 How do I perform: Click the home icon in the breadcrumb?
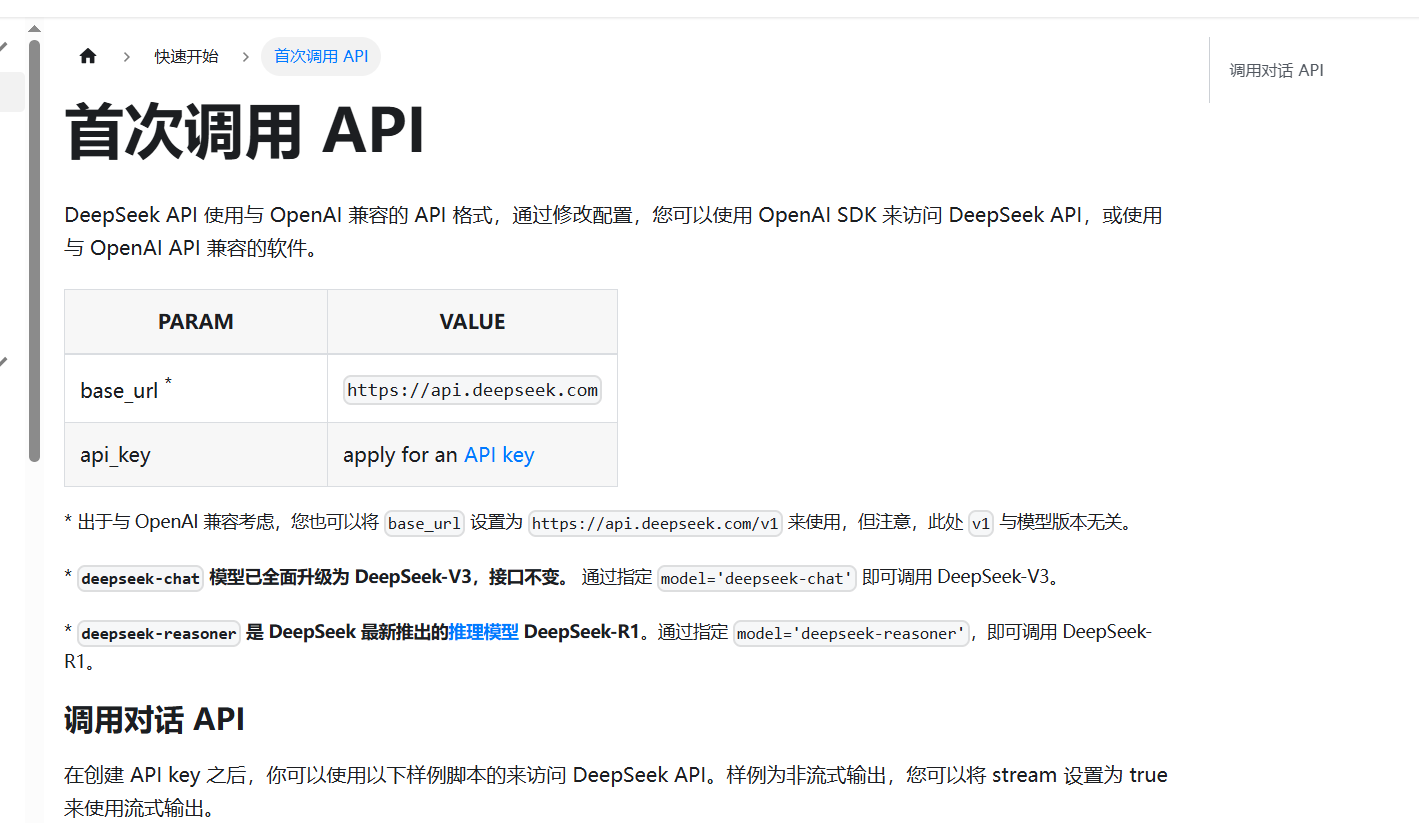[88, 56]
